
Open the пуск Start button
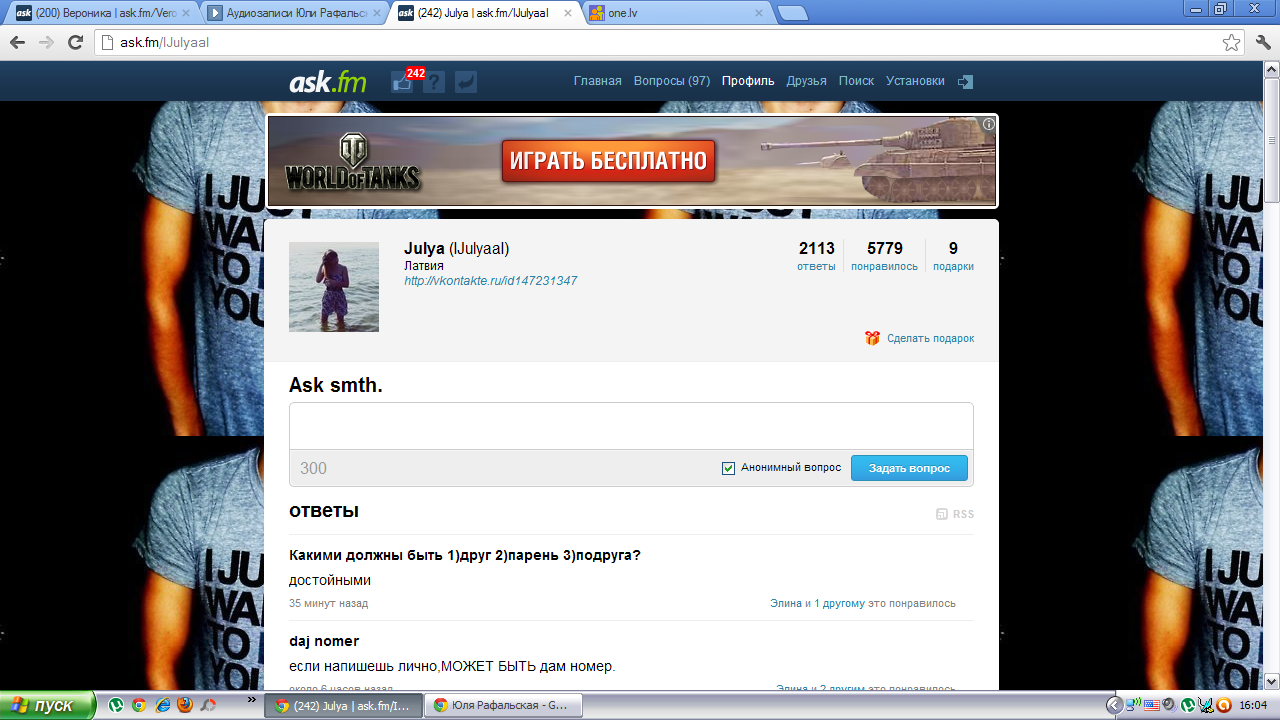coord(47,705)
